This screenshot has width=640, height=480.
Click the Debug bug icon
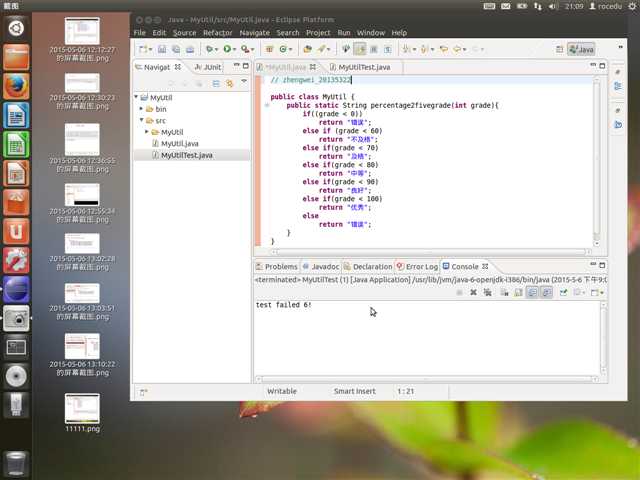click(209, 49)
